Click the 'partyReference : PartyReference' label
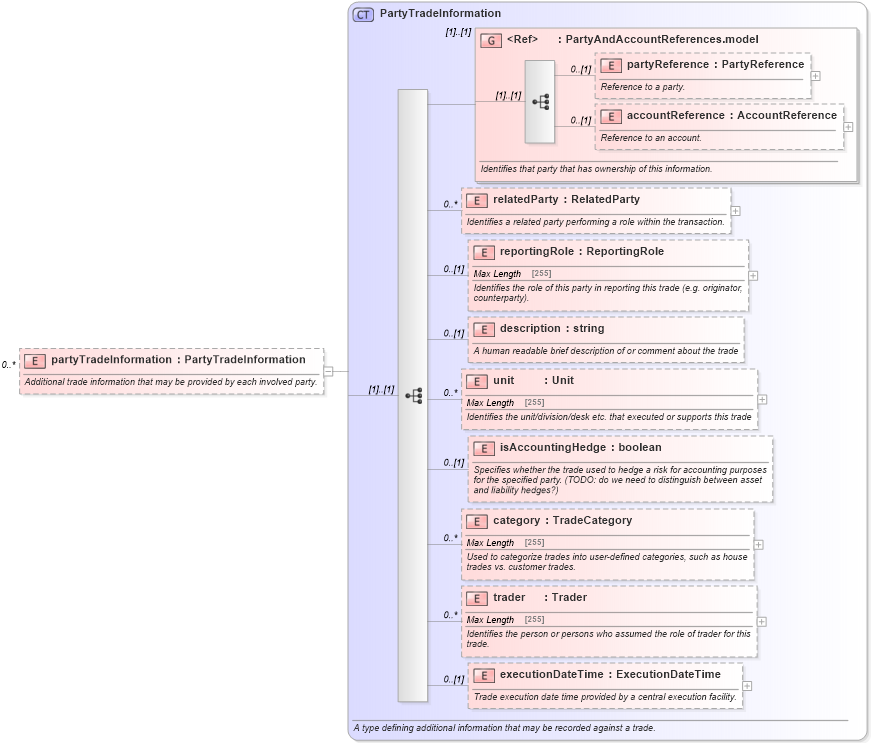 tap(715, 64)
